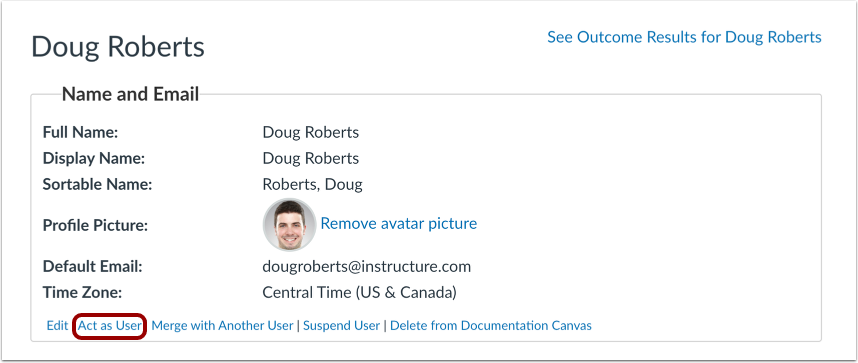Click the value Roberts, Doug
The image size is (858, 363).
[x=312, y=185]
